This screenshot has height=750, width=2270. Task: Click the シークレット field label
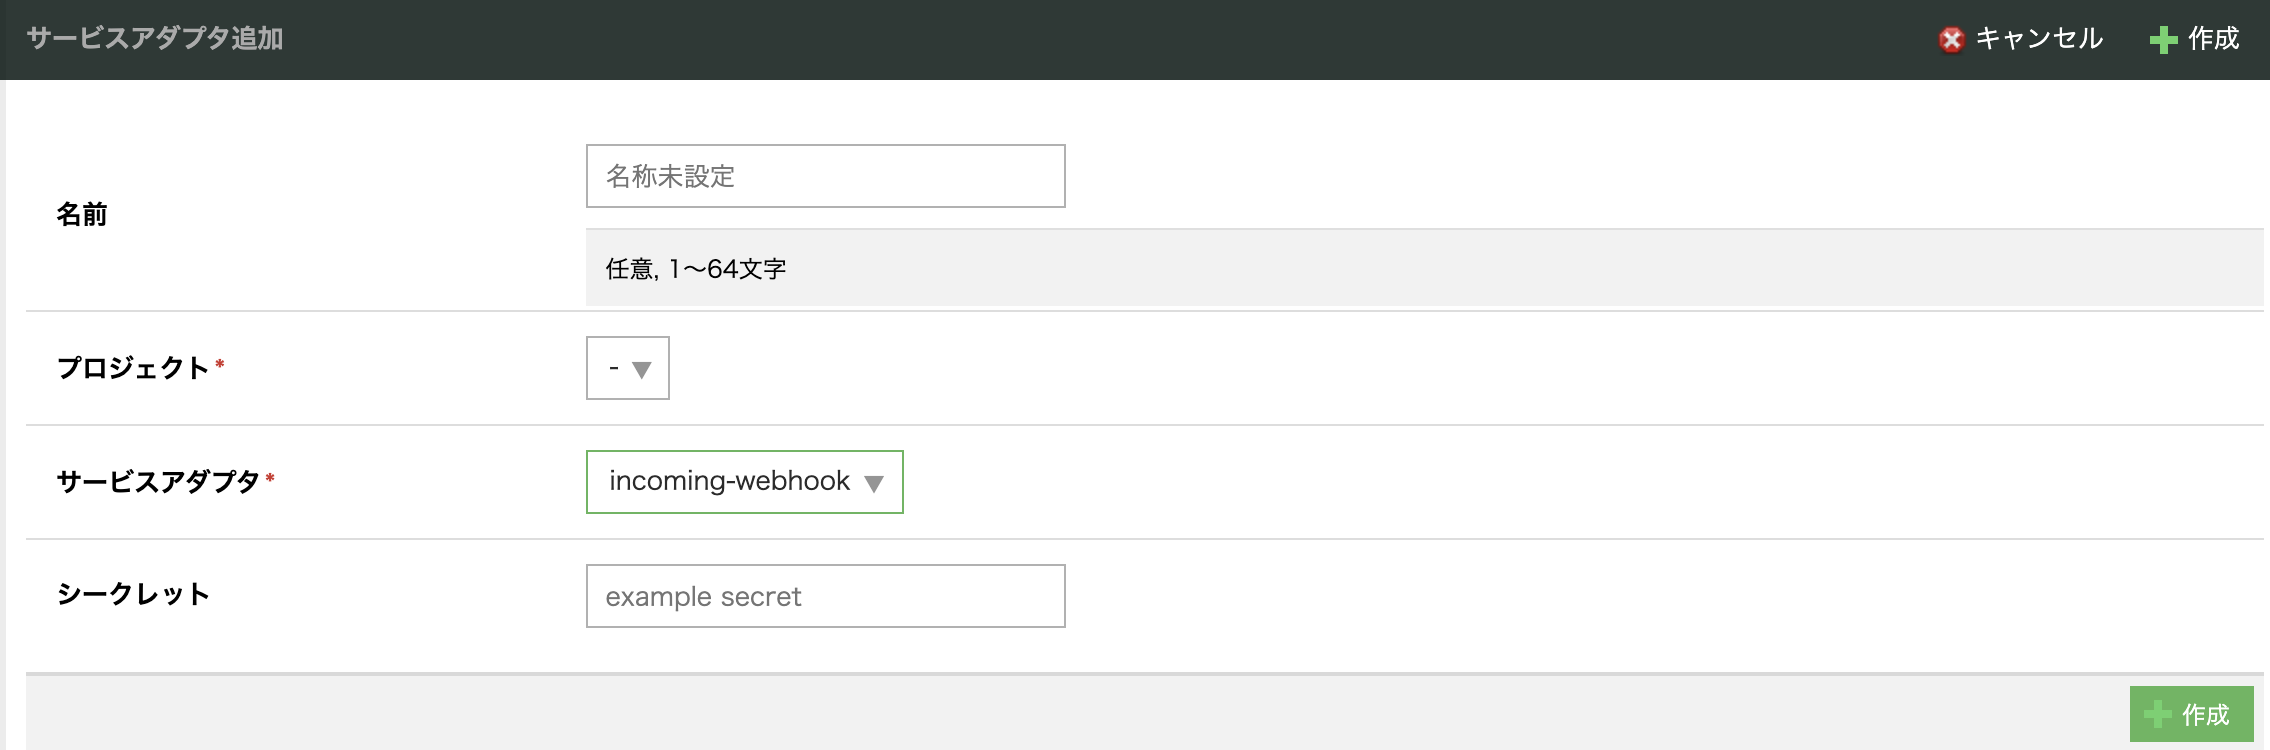click(x=133, y=594)
